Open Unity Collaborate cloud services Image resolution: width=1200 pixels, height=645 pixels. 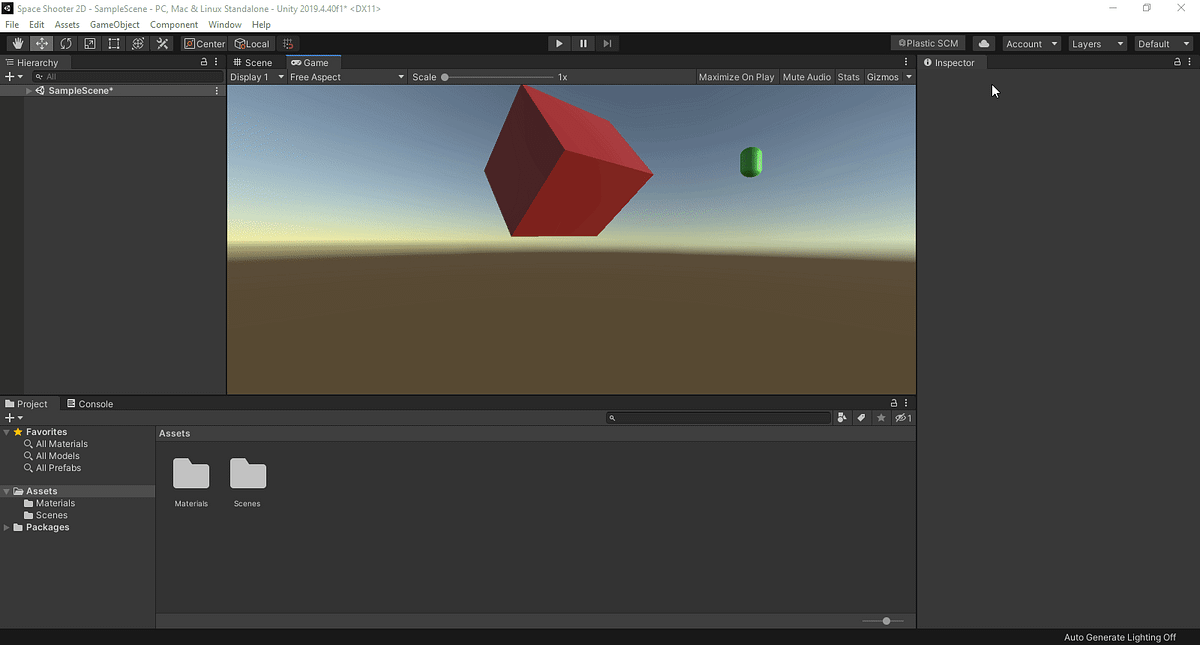tap(984, 43)
